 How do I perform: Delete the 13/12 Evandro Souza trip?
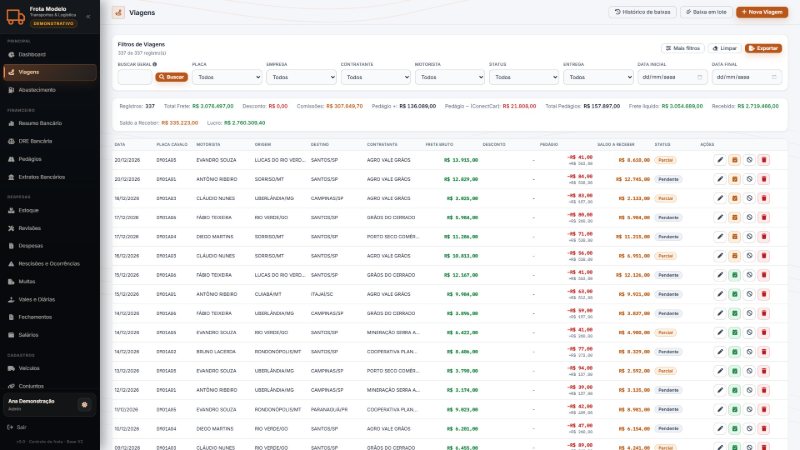click(764, 371)
